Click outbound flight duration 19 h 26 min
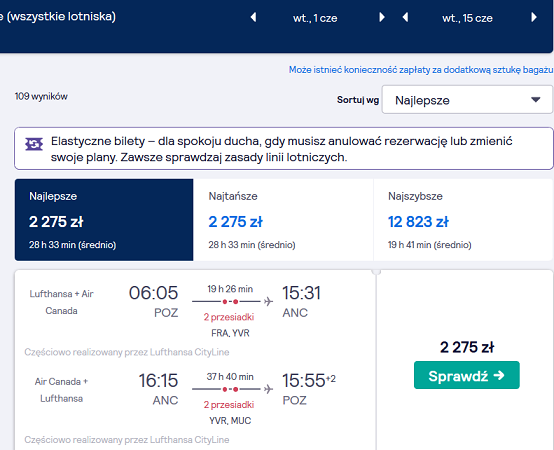The image size is (554, 450). click(x=230, y=289)
